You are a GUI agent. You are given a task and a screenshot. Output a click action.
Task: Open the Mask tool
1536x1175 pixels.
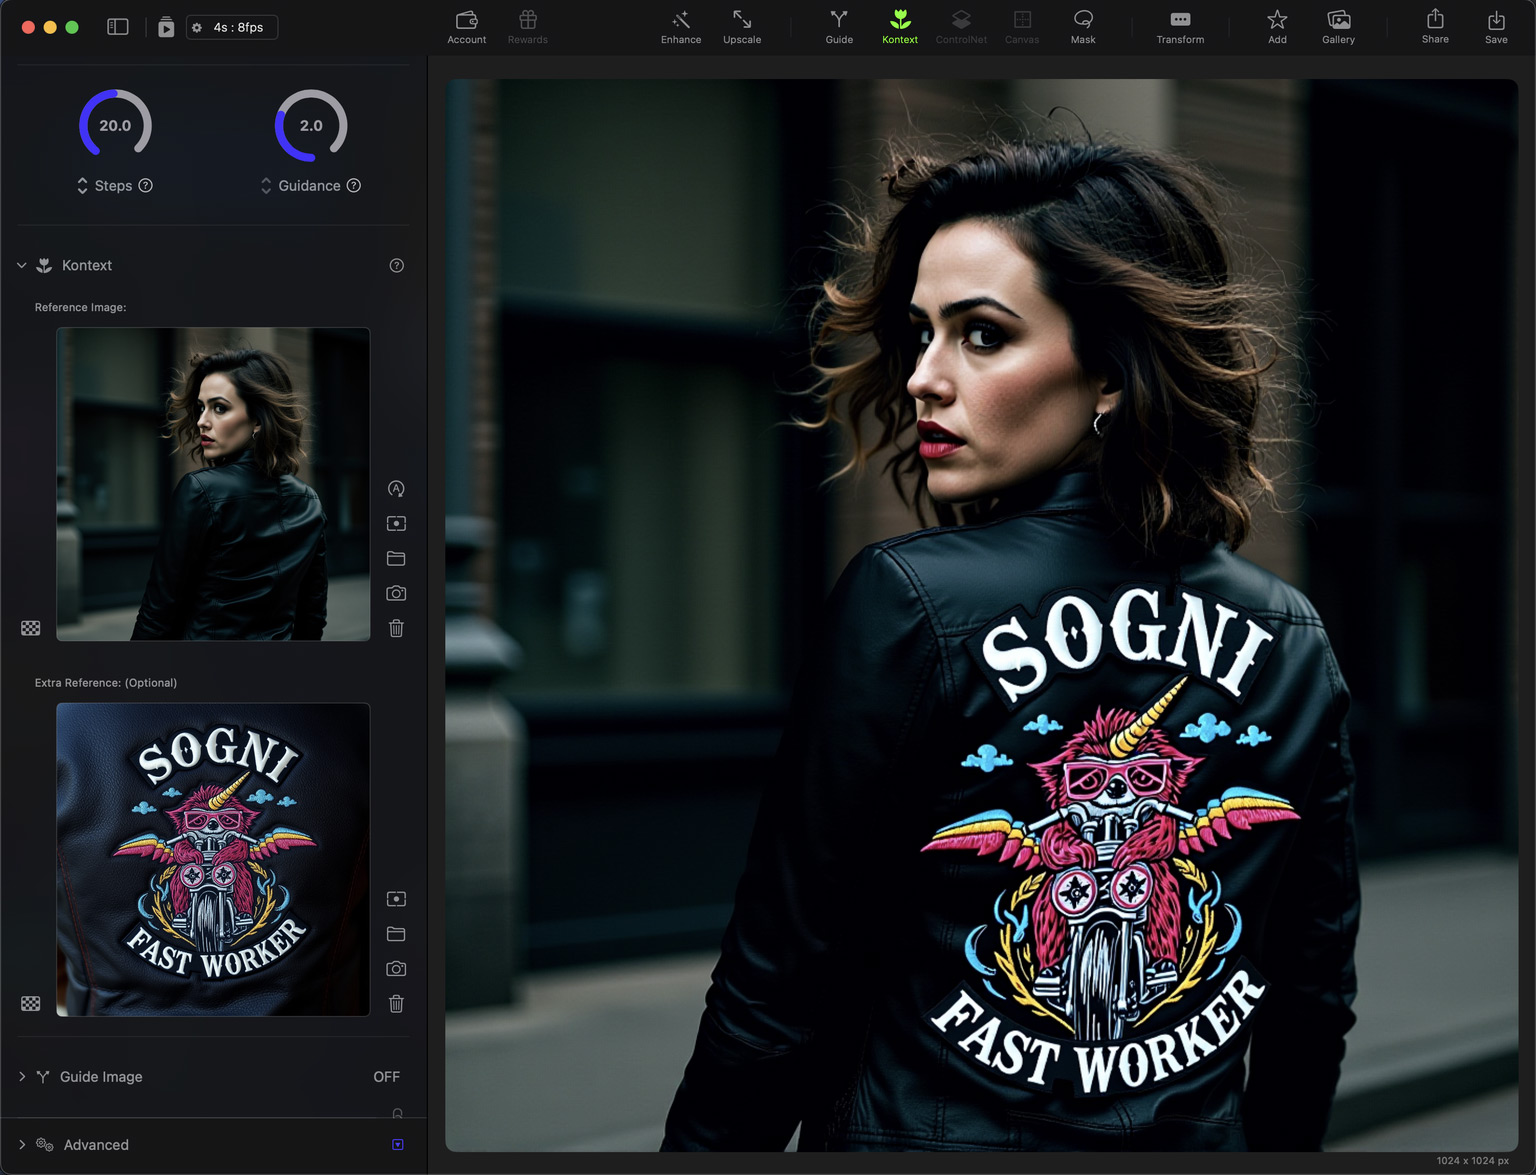point(1083,27)
